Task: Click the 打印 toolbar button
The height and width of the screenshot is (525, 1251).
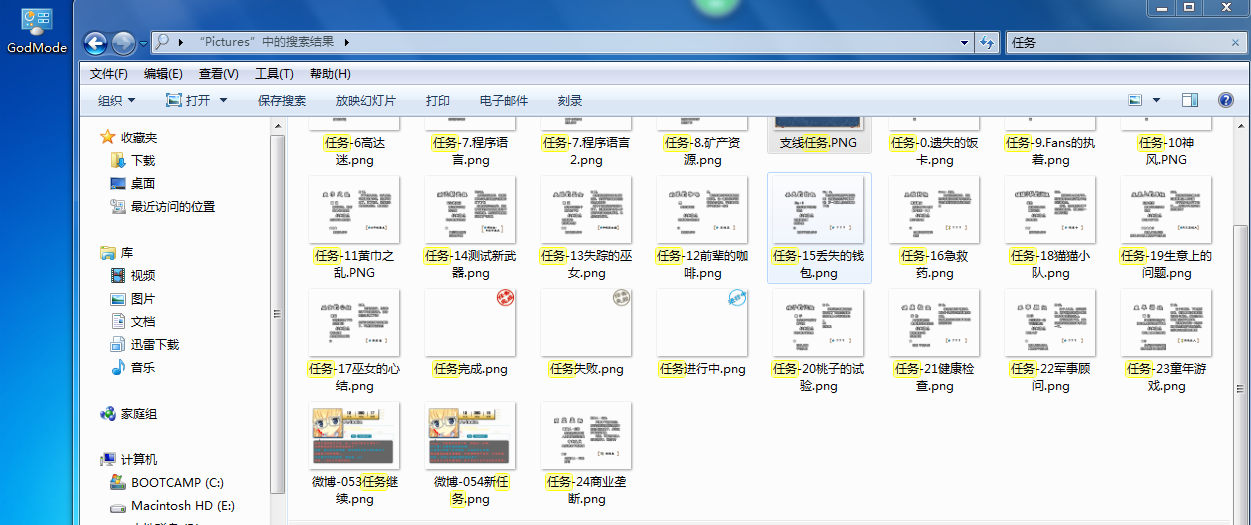Action: [438, 100]
